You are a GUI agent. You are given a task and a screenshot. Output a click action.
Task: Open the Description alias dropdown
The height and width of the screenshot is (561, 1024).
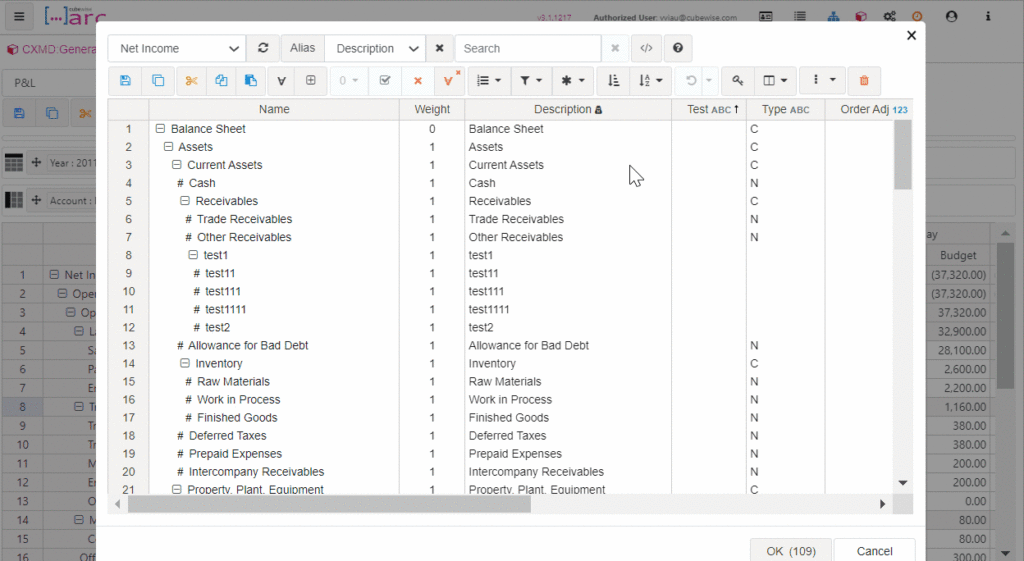(x=375, y=48)
